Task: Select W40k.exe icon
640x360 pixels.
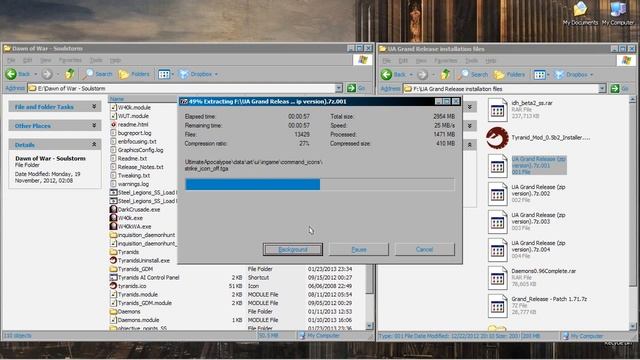Action: (x=113, y=218)
